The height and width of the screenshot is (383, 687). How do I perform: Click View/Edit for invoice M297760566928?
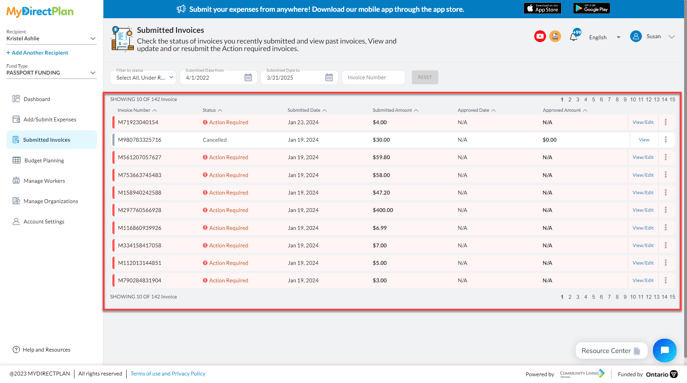point(643,210)
